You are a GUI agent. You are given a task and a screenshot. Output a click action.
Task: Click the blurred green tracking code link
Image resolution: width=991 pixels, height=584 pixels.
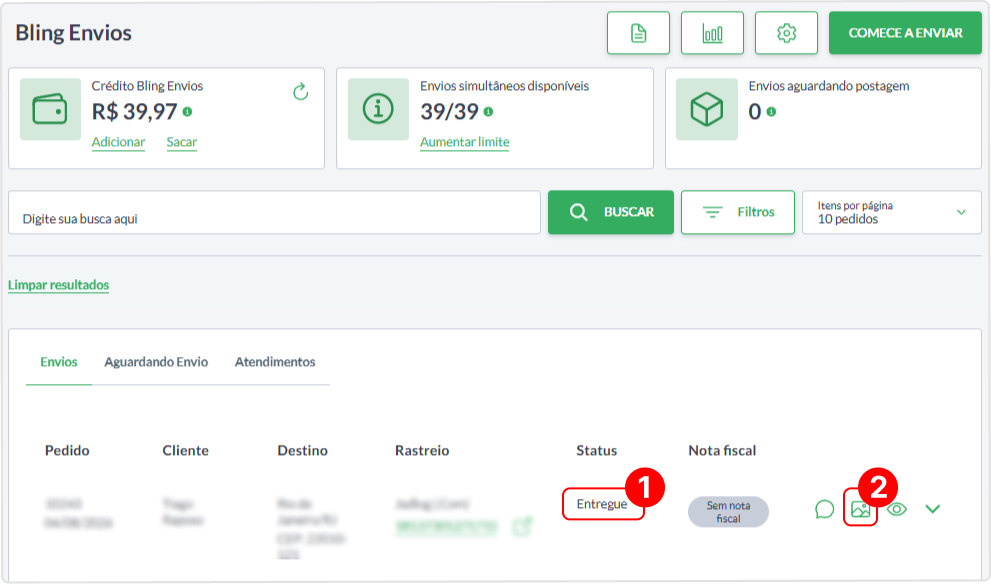(446, 526)
